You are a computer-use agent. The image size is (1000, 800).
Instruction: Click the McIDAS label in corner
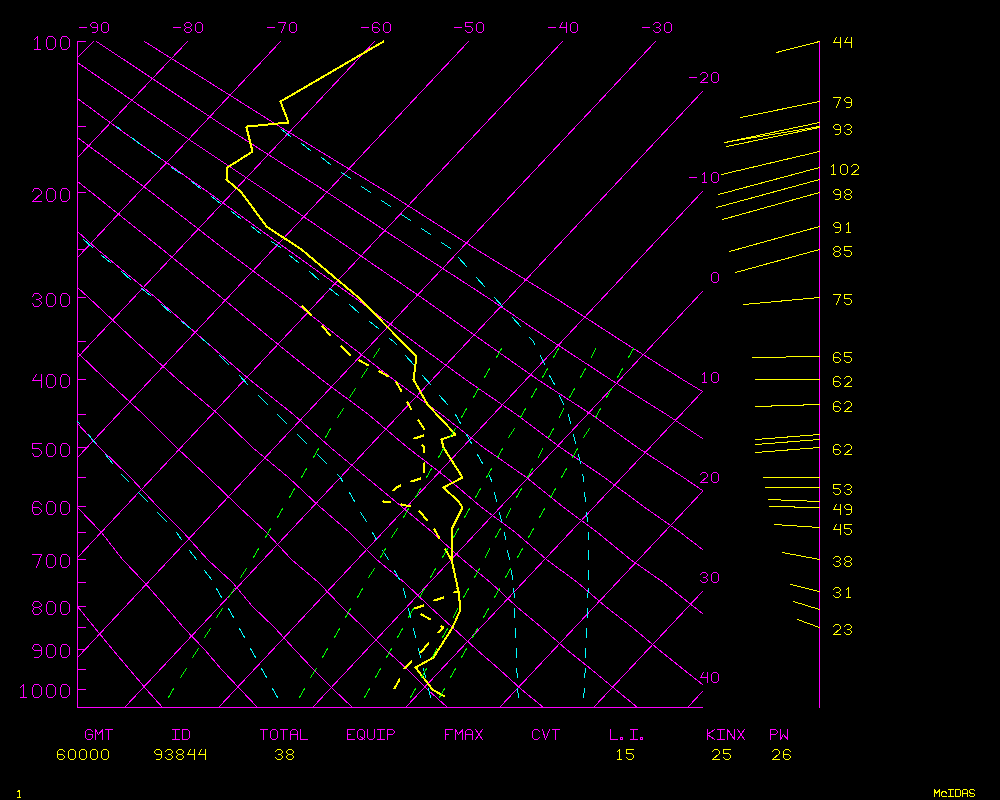[954, 793]
